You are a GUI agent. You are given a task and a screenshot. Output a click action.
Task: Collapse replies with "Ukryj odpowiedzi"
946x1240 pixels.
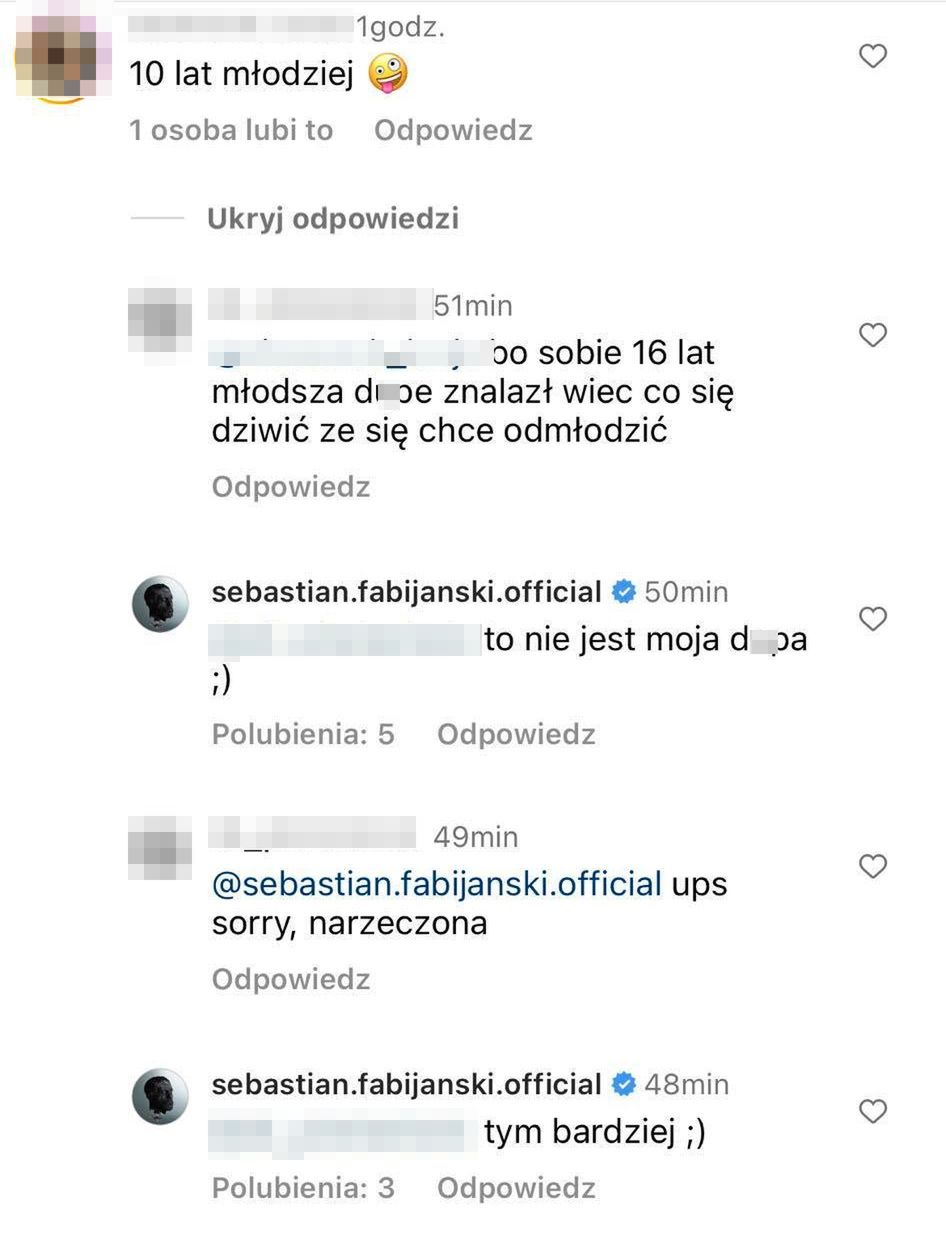click(332, 219)
